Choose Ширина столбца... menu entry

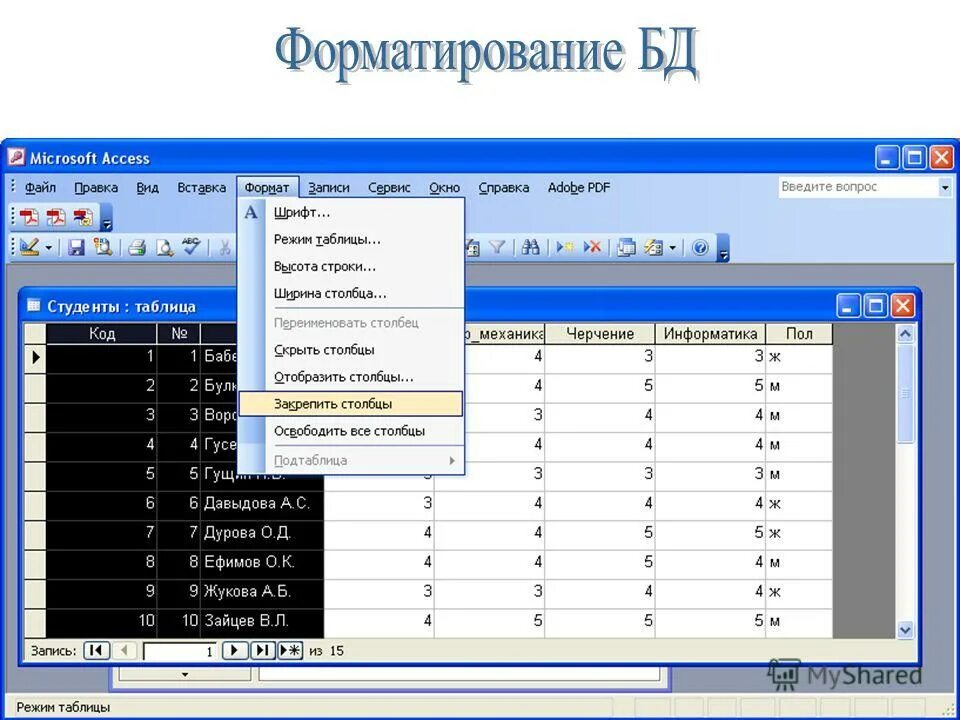tap(351, 293)
